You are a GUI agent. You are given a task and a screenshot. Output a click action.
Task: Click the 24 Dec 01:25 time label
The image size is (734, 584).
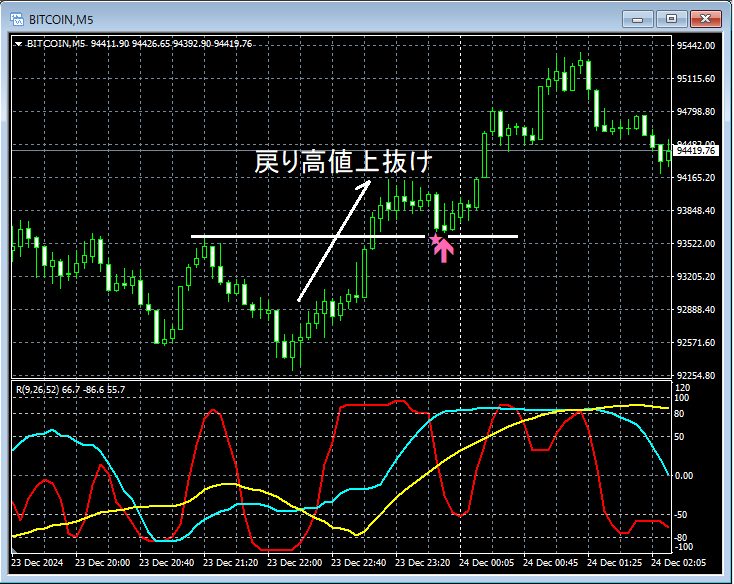[x=614, y=562]
